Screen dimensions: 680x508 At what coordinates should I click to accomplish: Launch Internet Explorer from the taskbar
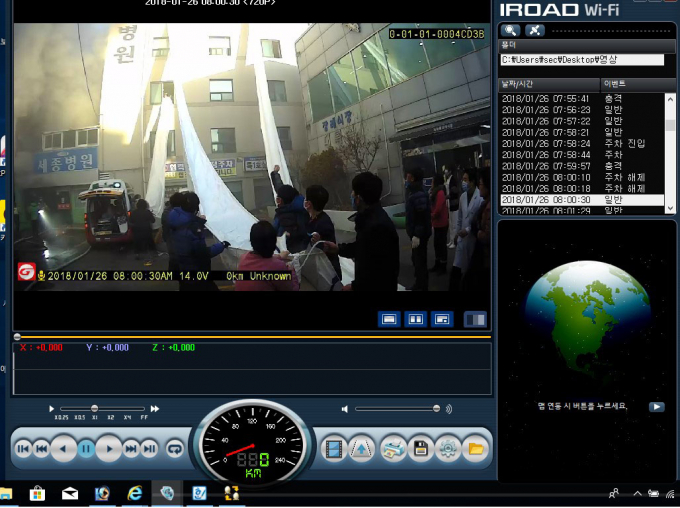pos(135,494)
